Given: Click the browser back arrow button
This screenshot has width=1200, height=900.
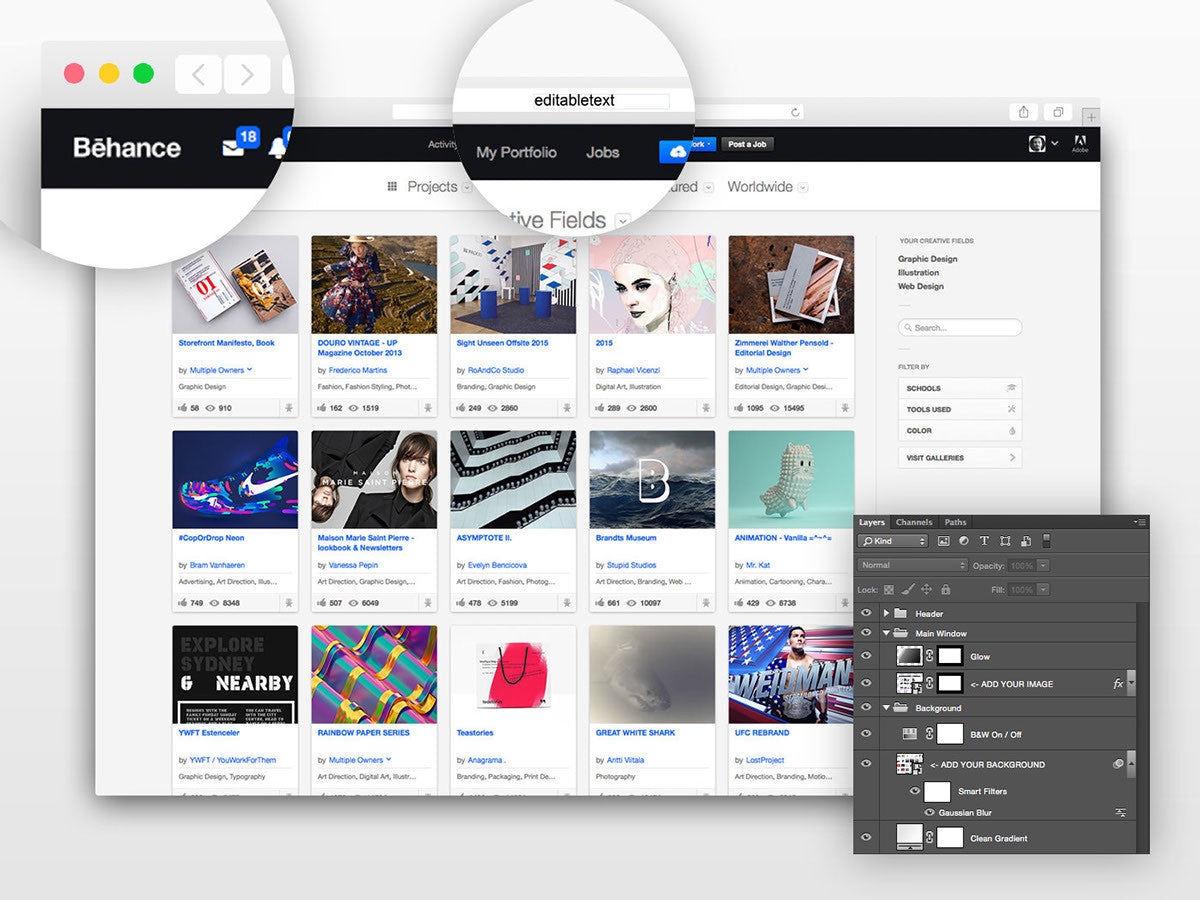Looking at the screenshot, I should (198, 74).
